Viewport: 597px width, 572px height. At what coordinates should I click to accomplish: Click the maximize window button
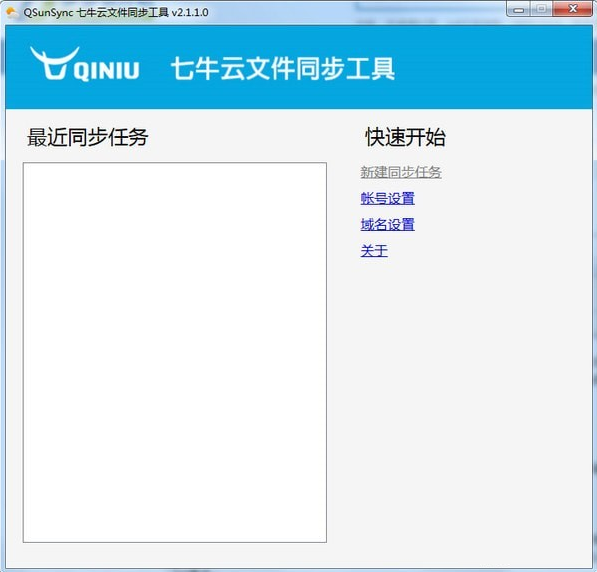click(541, 9)
